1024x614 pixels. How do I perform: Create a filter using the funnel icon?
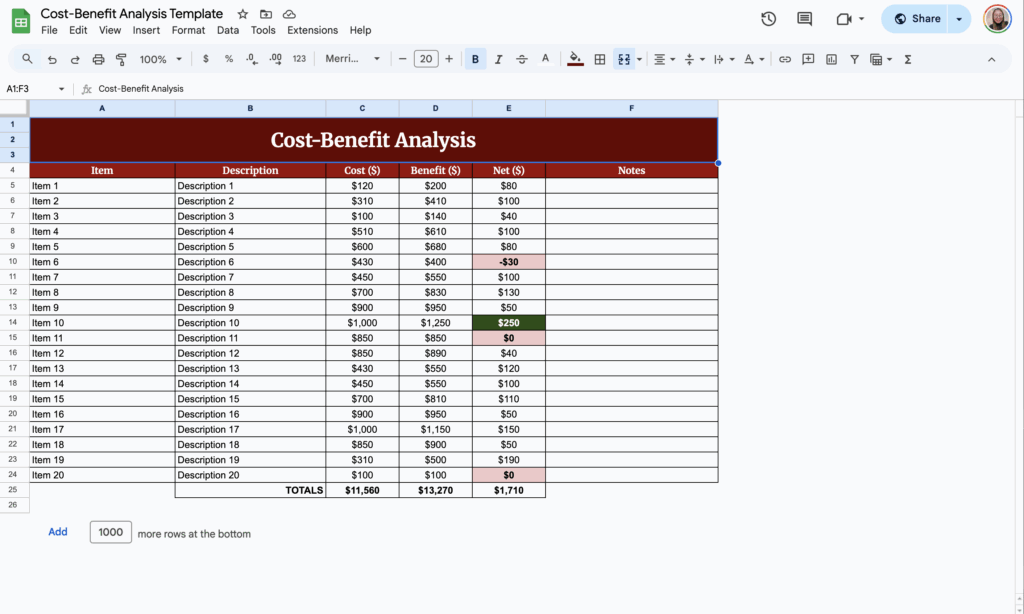[854, 59]
